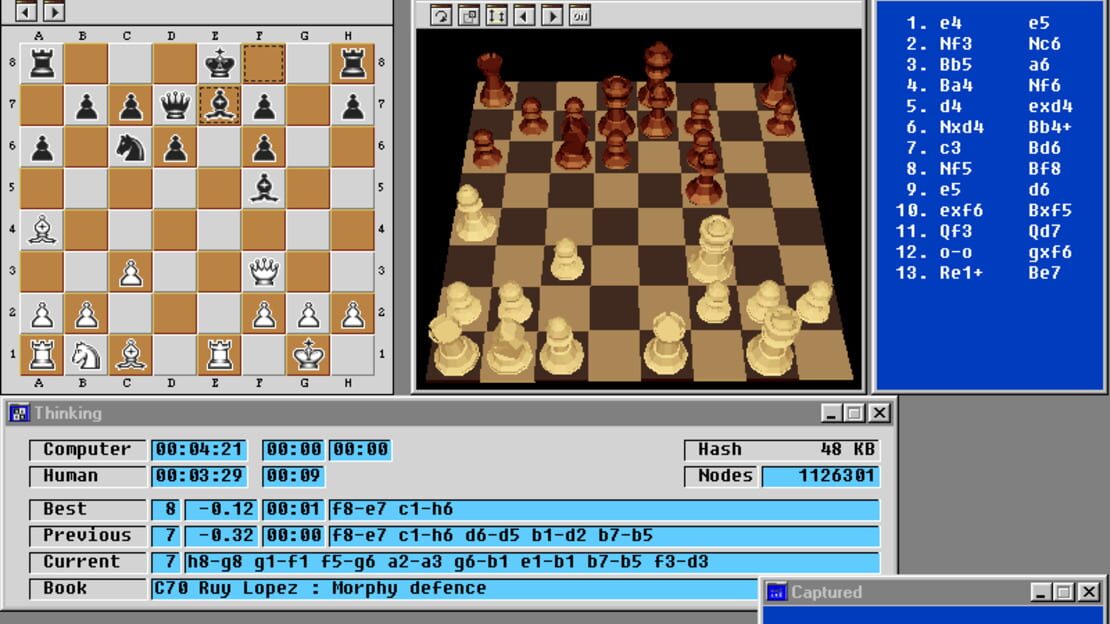Click move 'Nf5' in move list
The height and width of the screenshot is (624, 1110).
tap(956, 169)
